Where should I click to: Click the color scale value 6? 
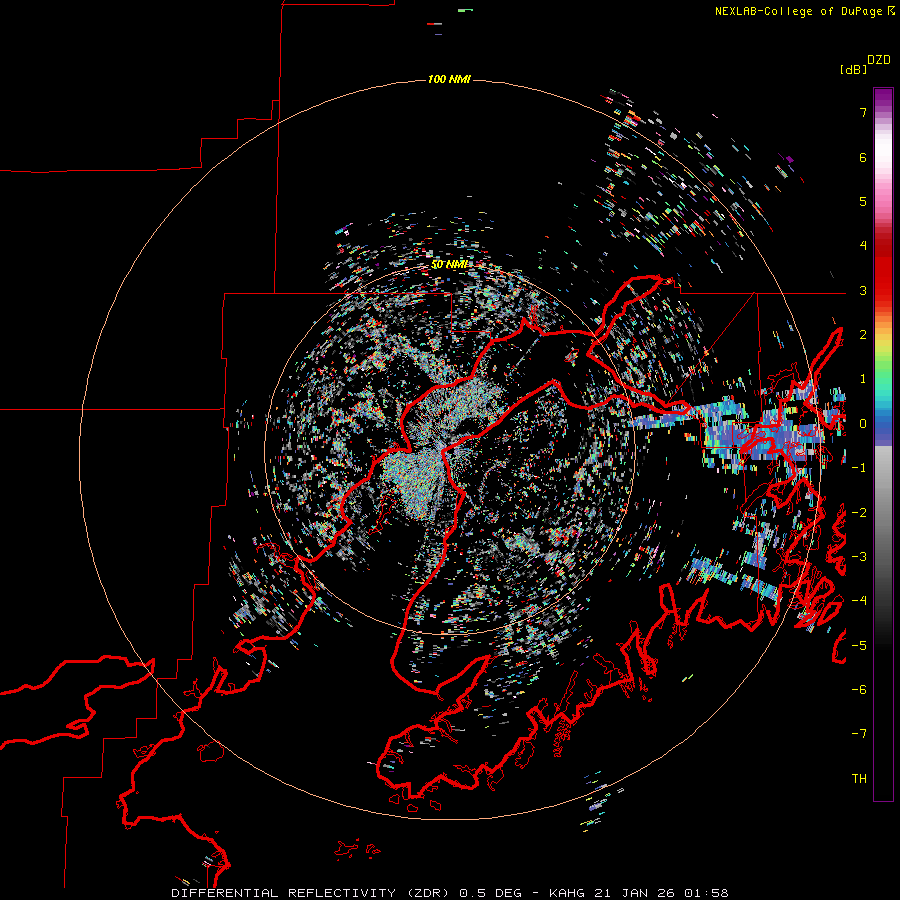tap(863, 157)
